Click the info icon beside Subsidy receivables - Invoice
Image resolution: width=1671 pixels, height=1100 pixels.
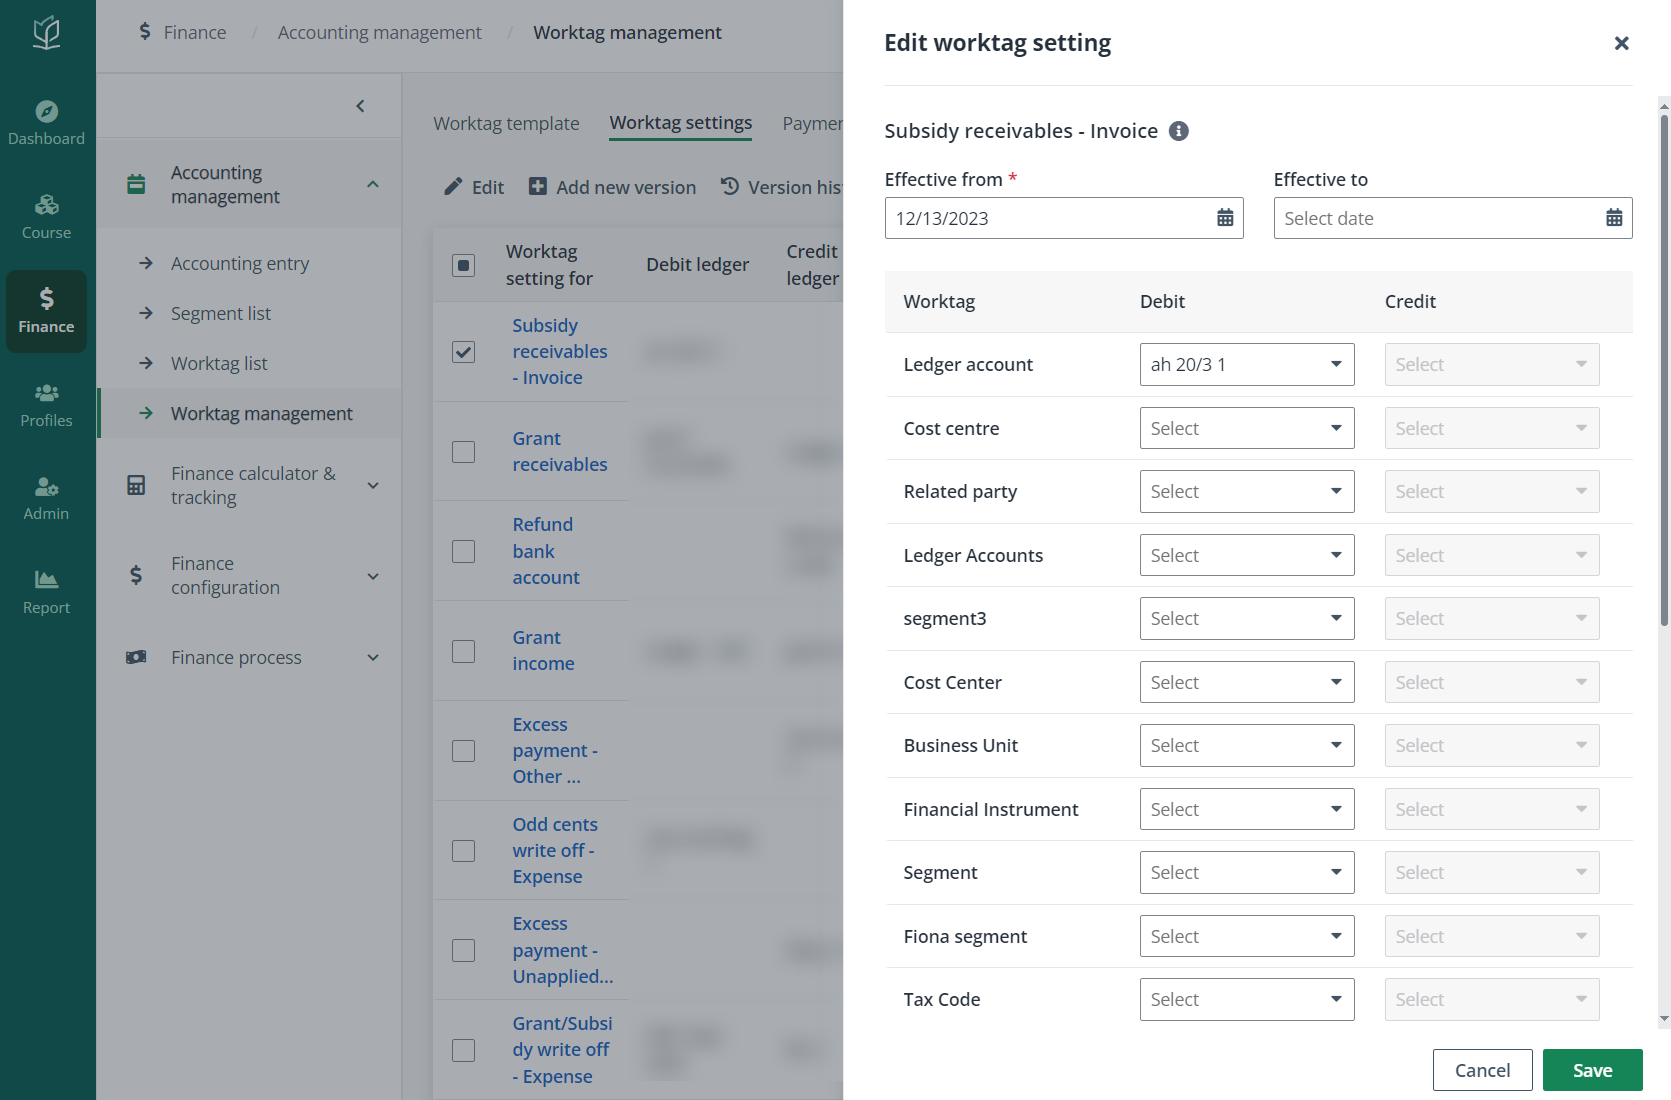(x=1179, y=131)
